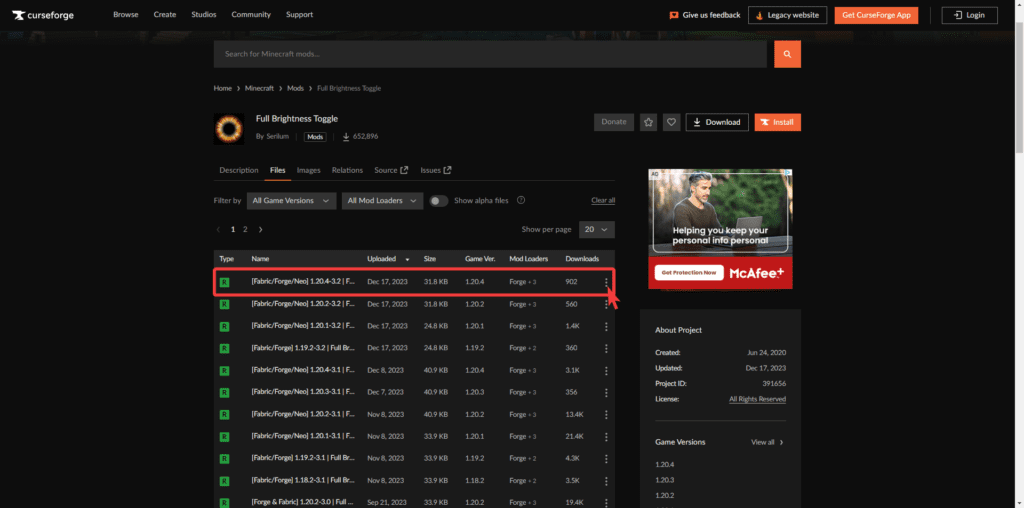Switch to the Description tab

point(239,170)
